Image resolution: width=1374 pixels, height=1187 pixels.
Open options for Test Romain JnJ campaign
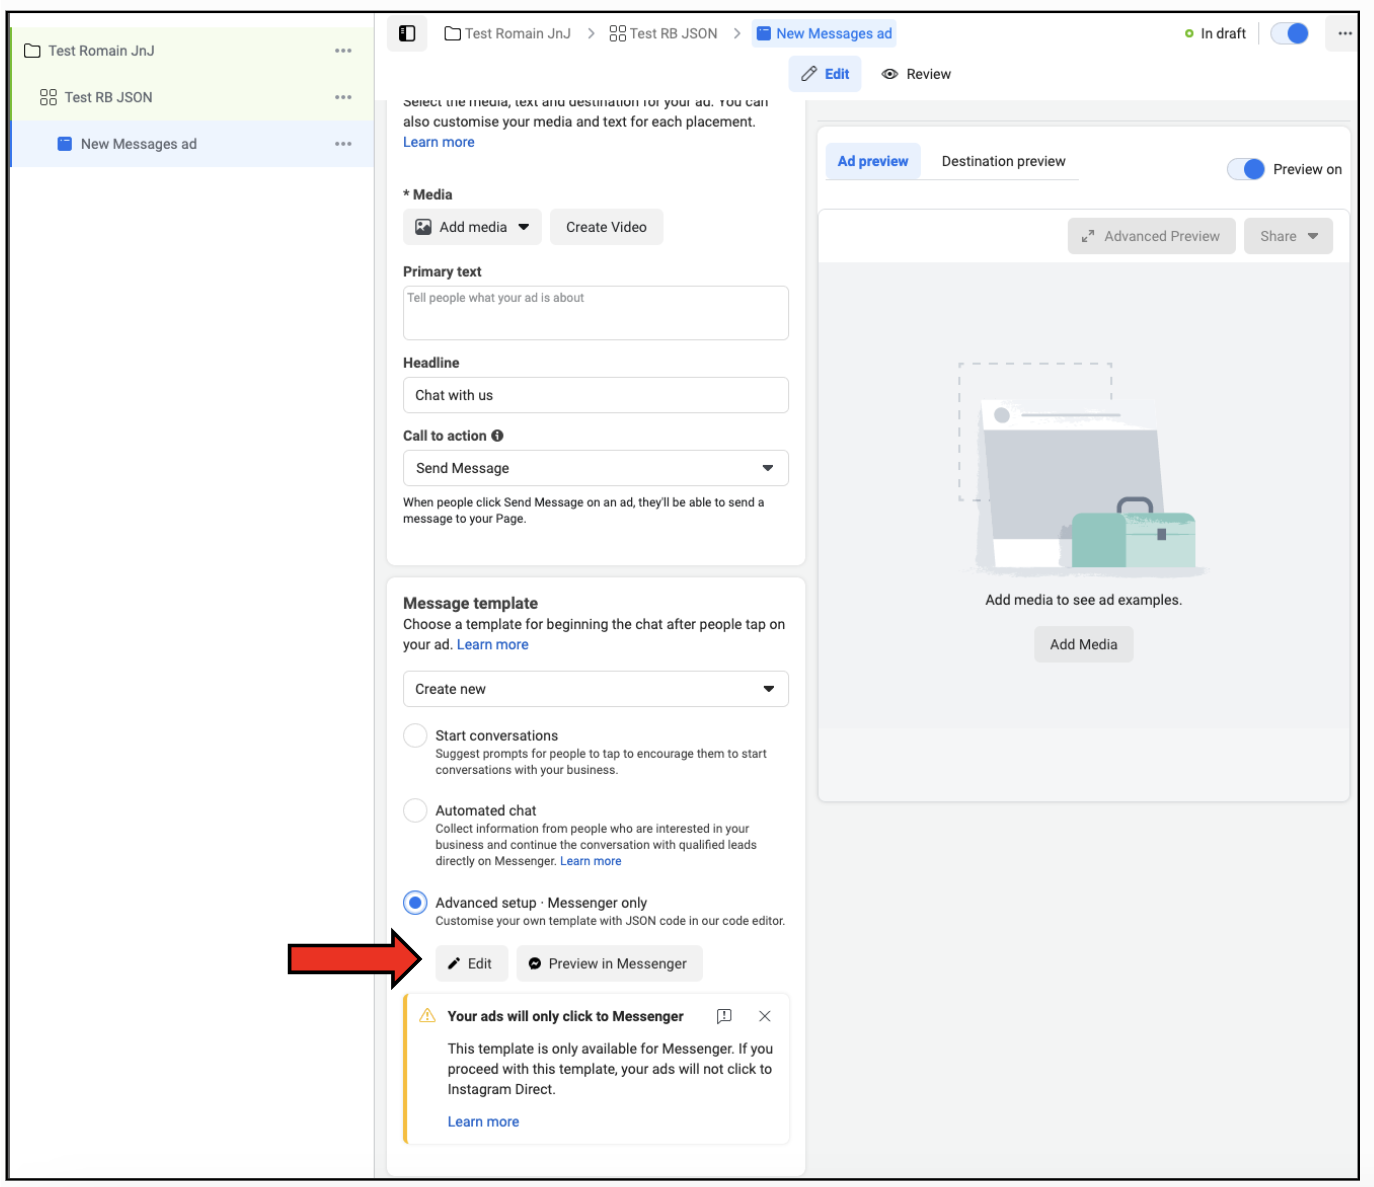click(x=343, y=51)
